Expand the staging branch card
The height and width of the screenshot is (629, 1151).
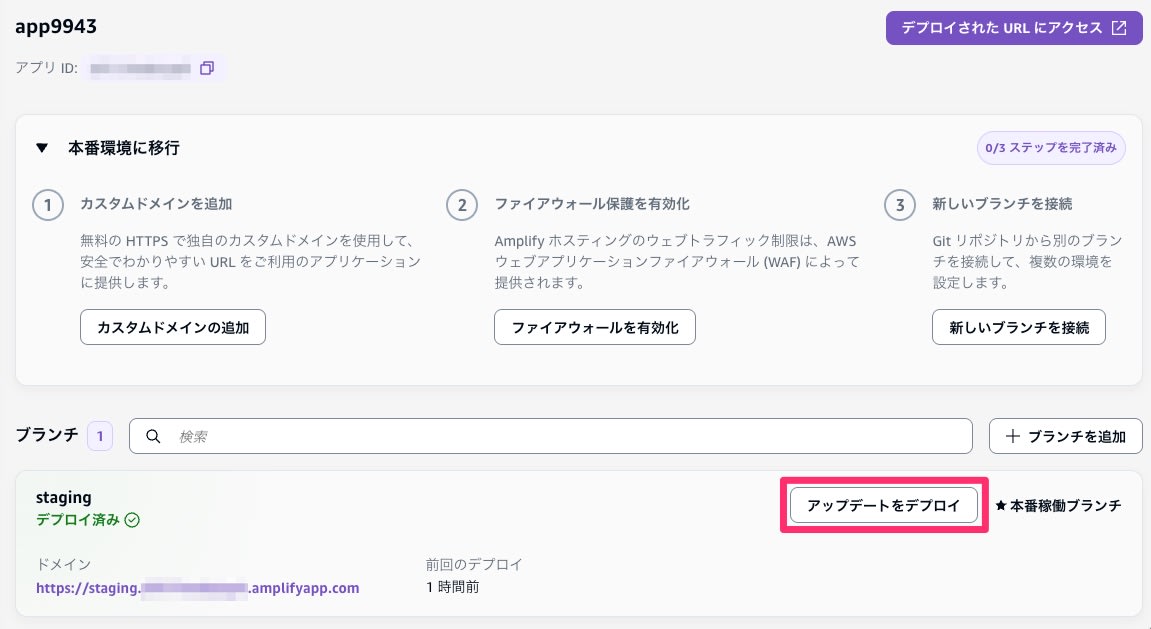click(x=63, y=497)
